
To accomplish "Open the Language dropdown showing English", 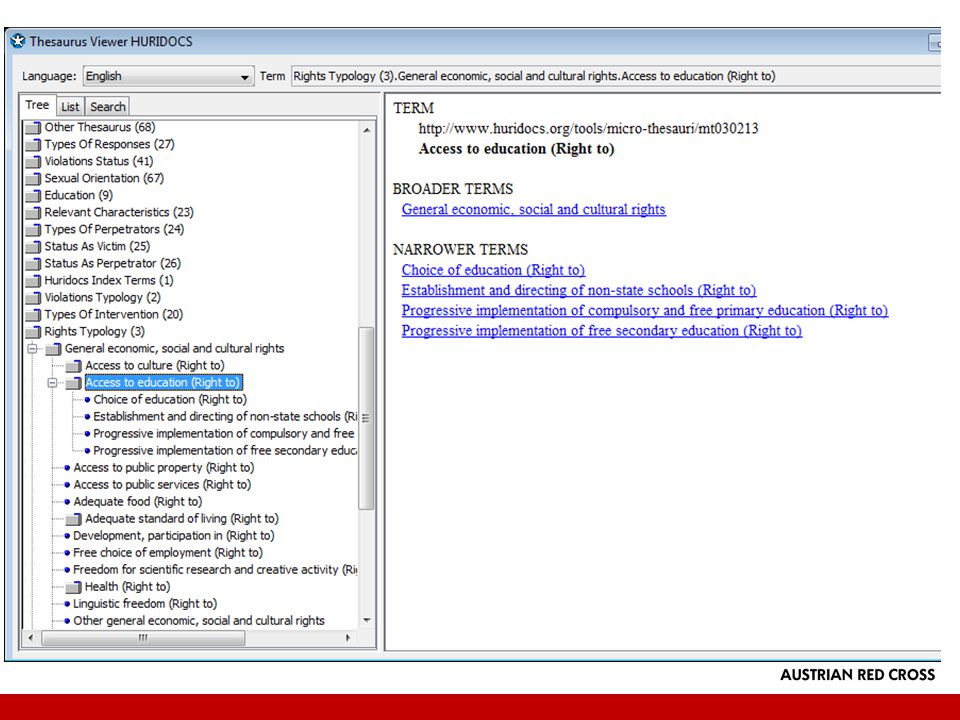I will point(168,77).
